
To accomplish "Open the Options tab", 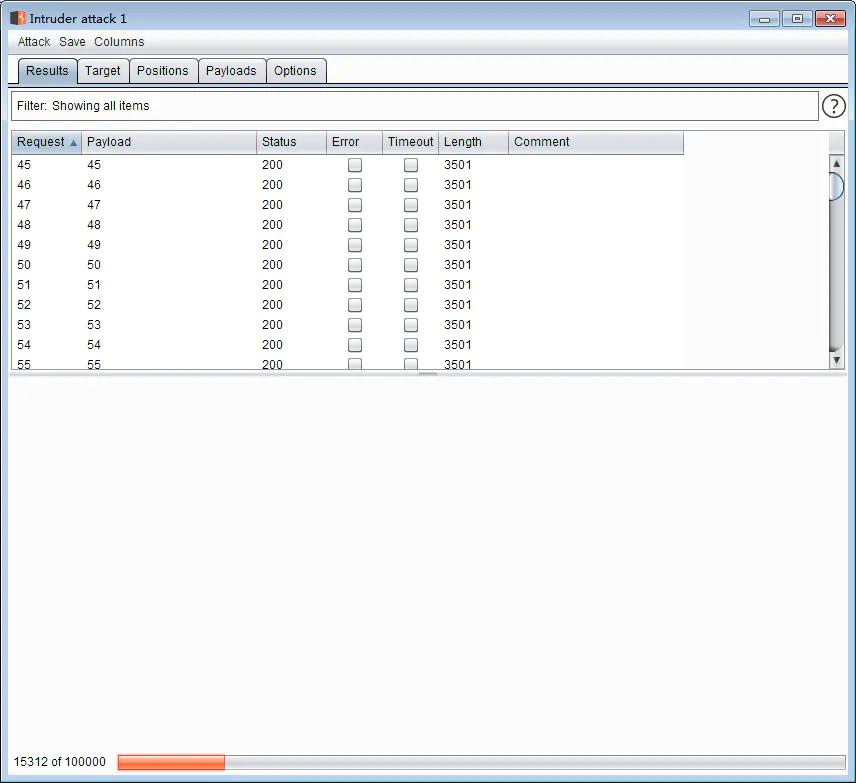I will 295,71.
